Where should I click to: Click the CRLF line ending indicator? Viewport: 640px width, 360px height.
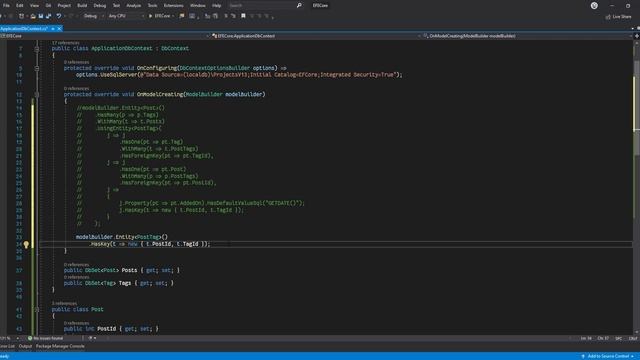[633, 338]
